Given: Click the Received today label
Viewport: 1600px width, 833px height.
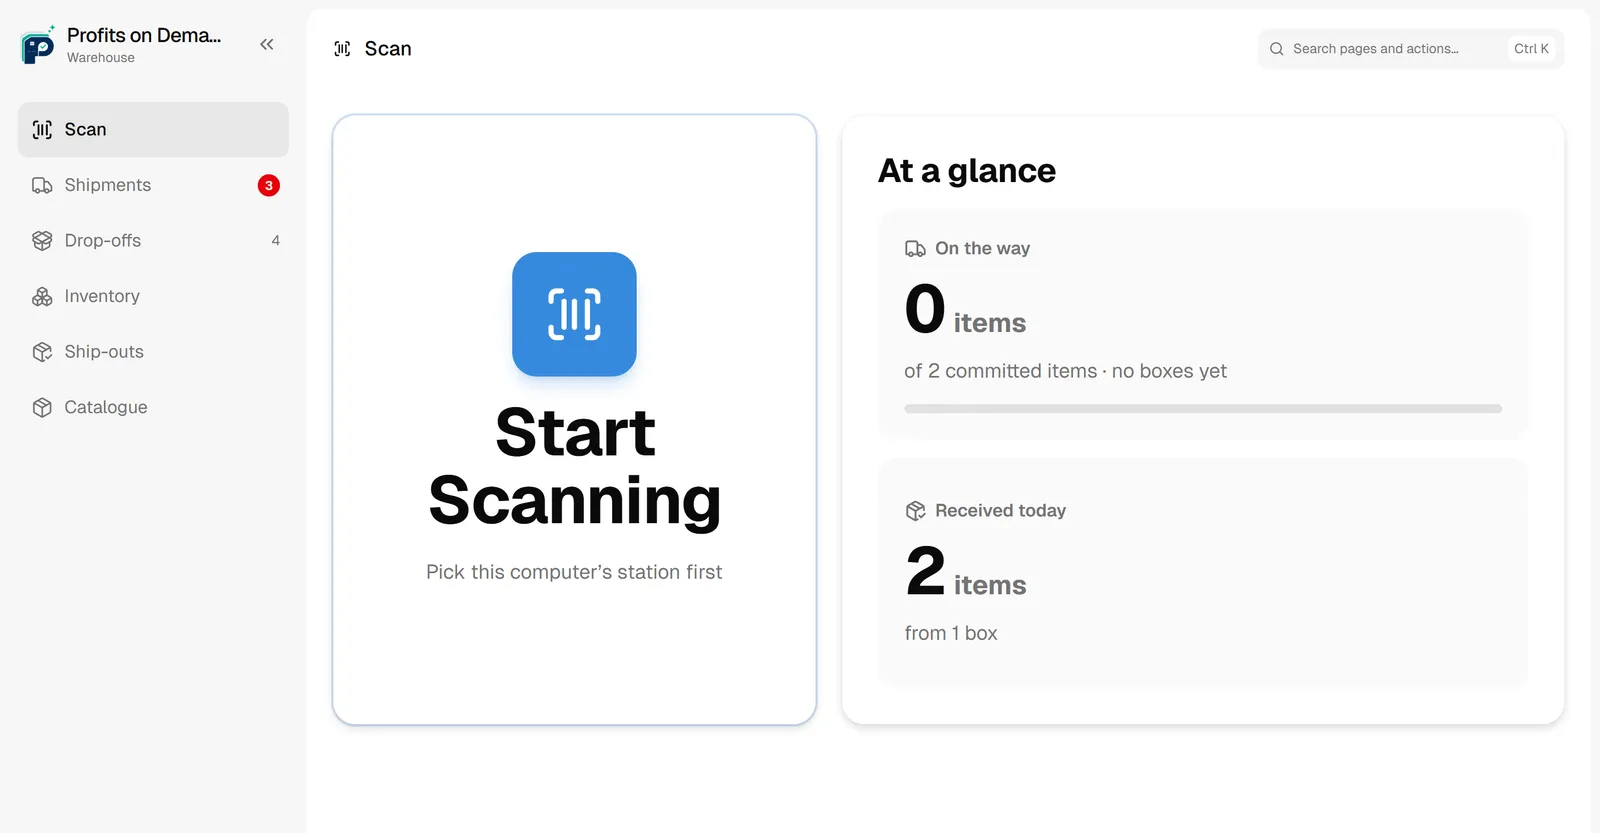Looking at the screenshot, I should (x=1000, y=511).
